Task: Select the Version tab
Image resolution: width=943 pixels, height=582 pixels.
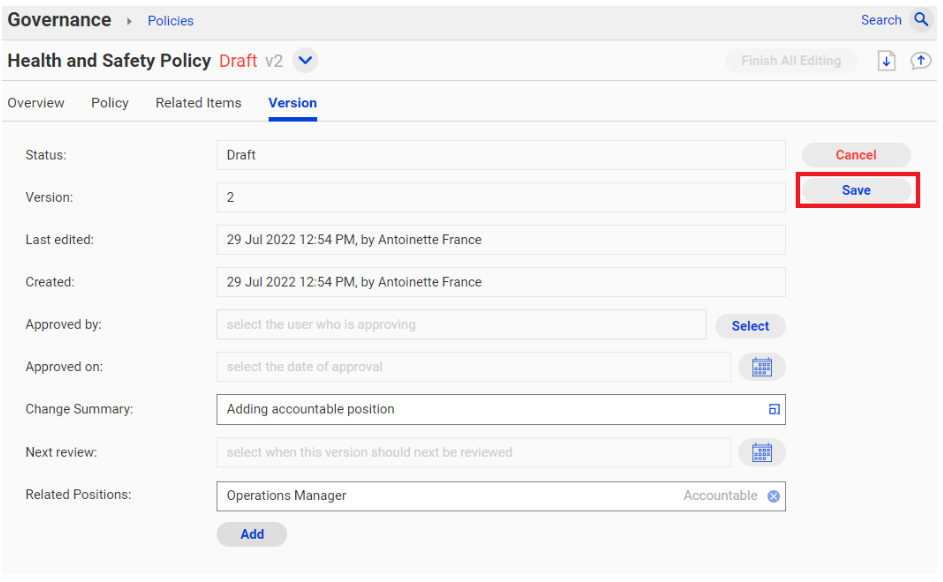Action: point(292,103)
